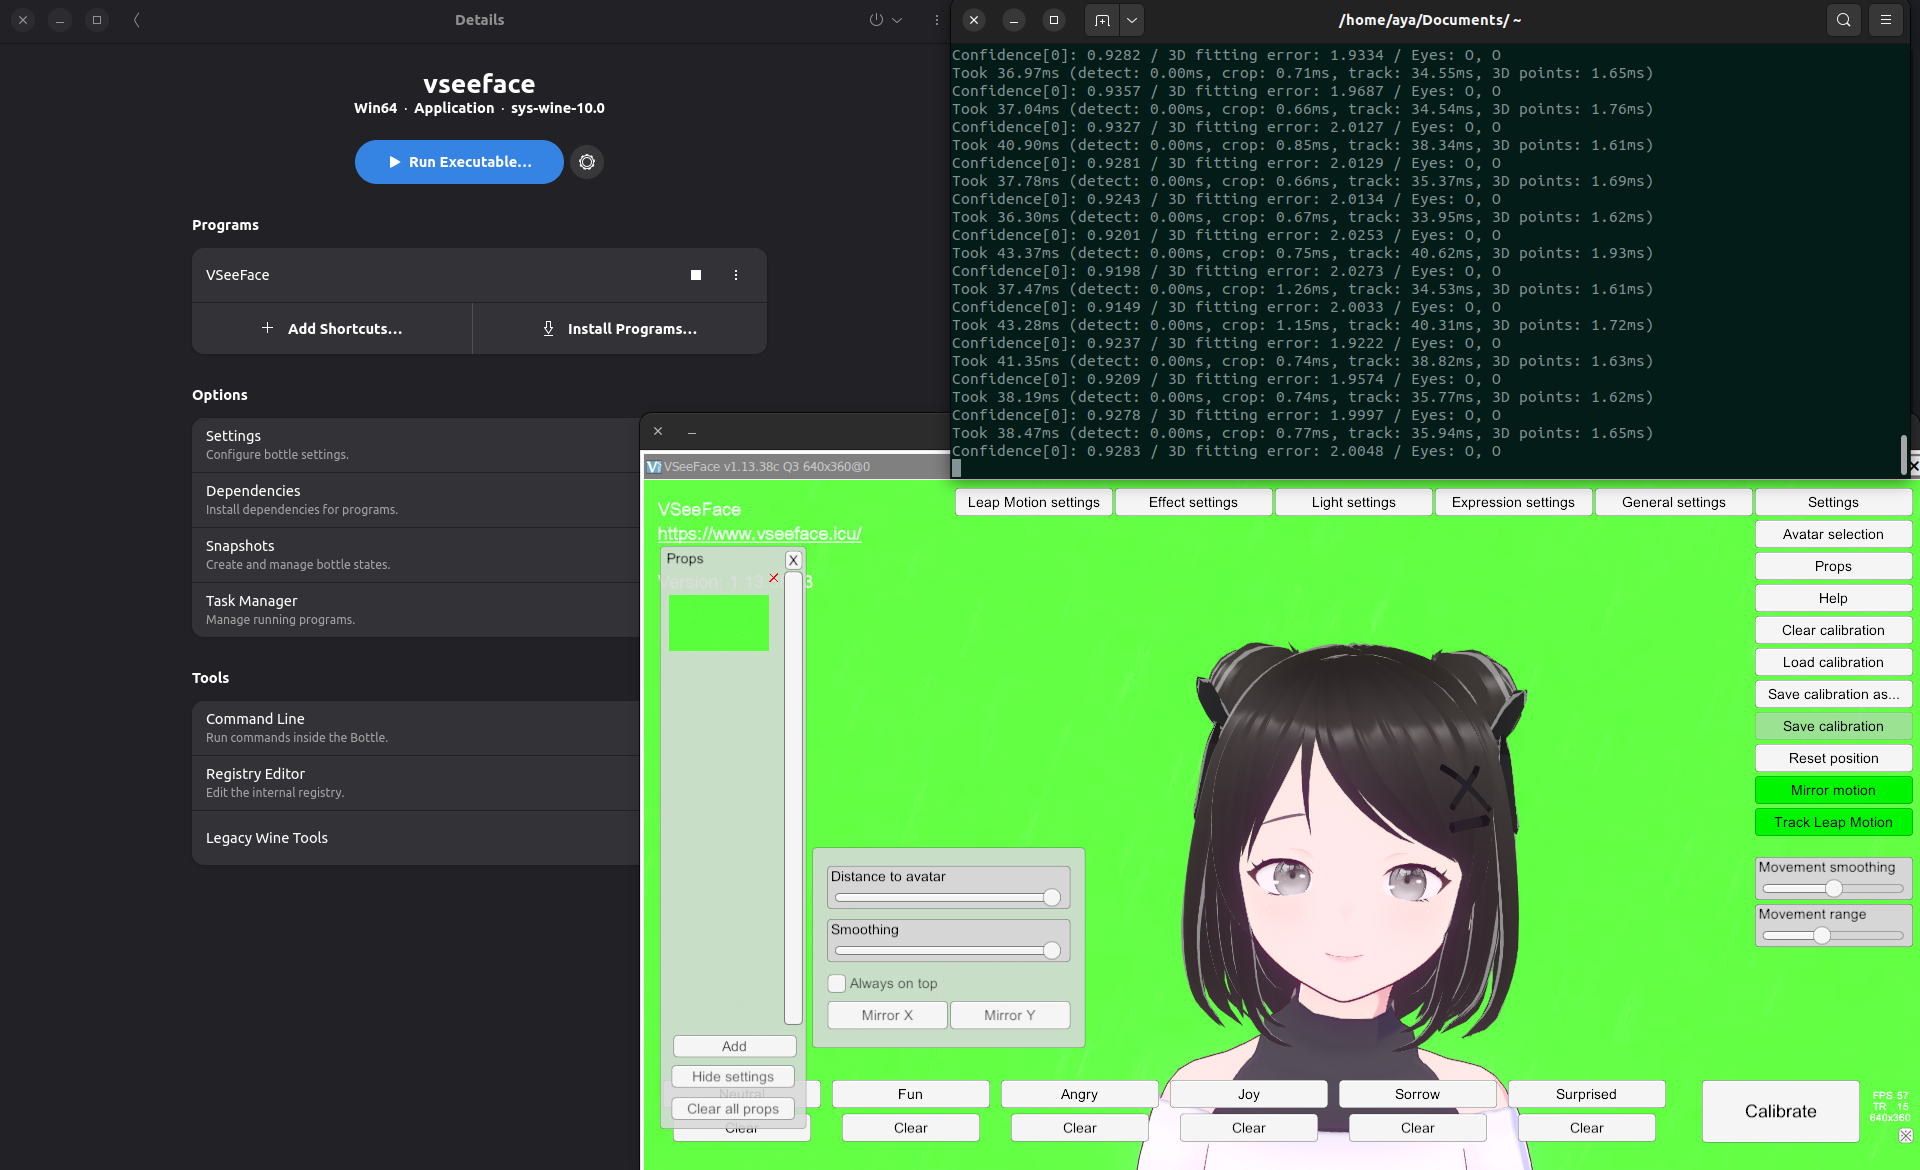The height and width of the screenshot is (1170, 1920).
Task: Open the three-dot menu on VSeeFace program row
Action: 736,275
